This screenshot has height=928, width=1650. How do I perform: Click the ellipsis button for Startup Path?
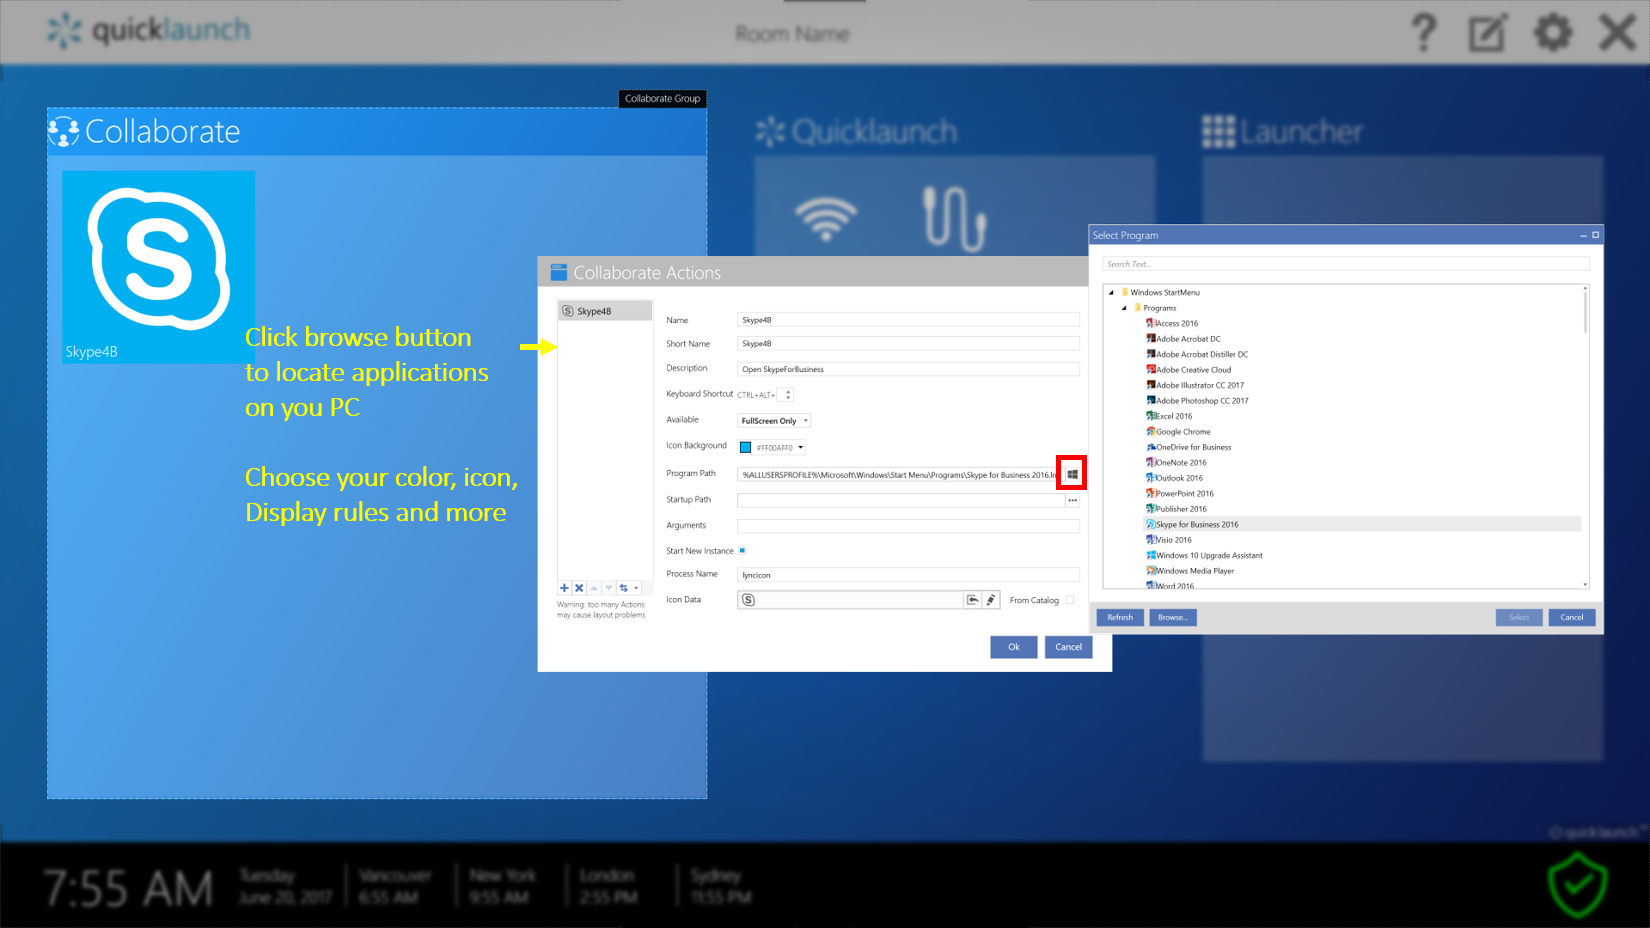click(x=1072, y=500)
